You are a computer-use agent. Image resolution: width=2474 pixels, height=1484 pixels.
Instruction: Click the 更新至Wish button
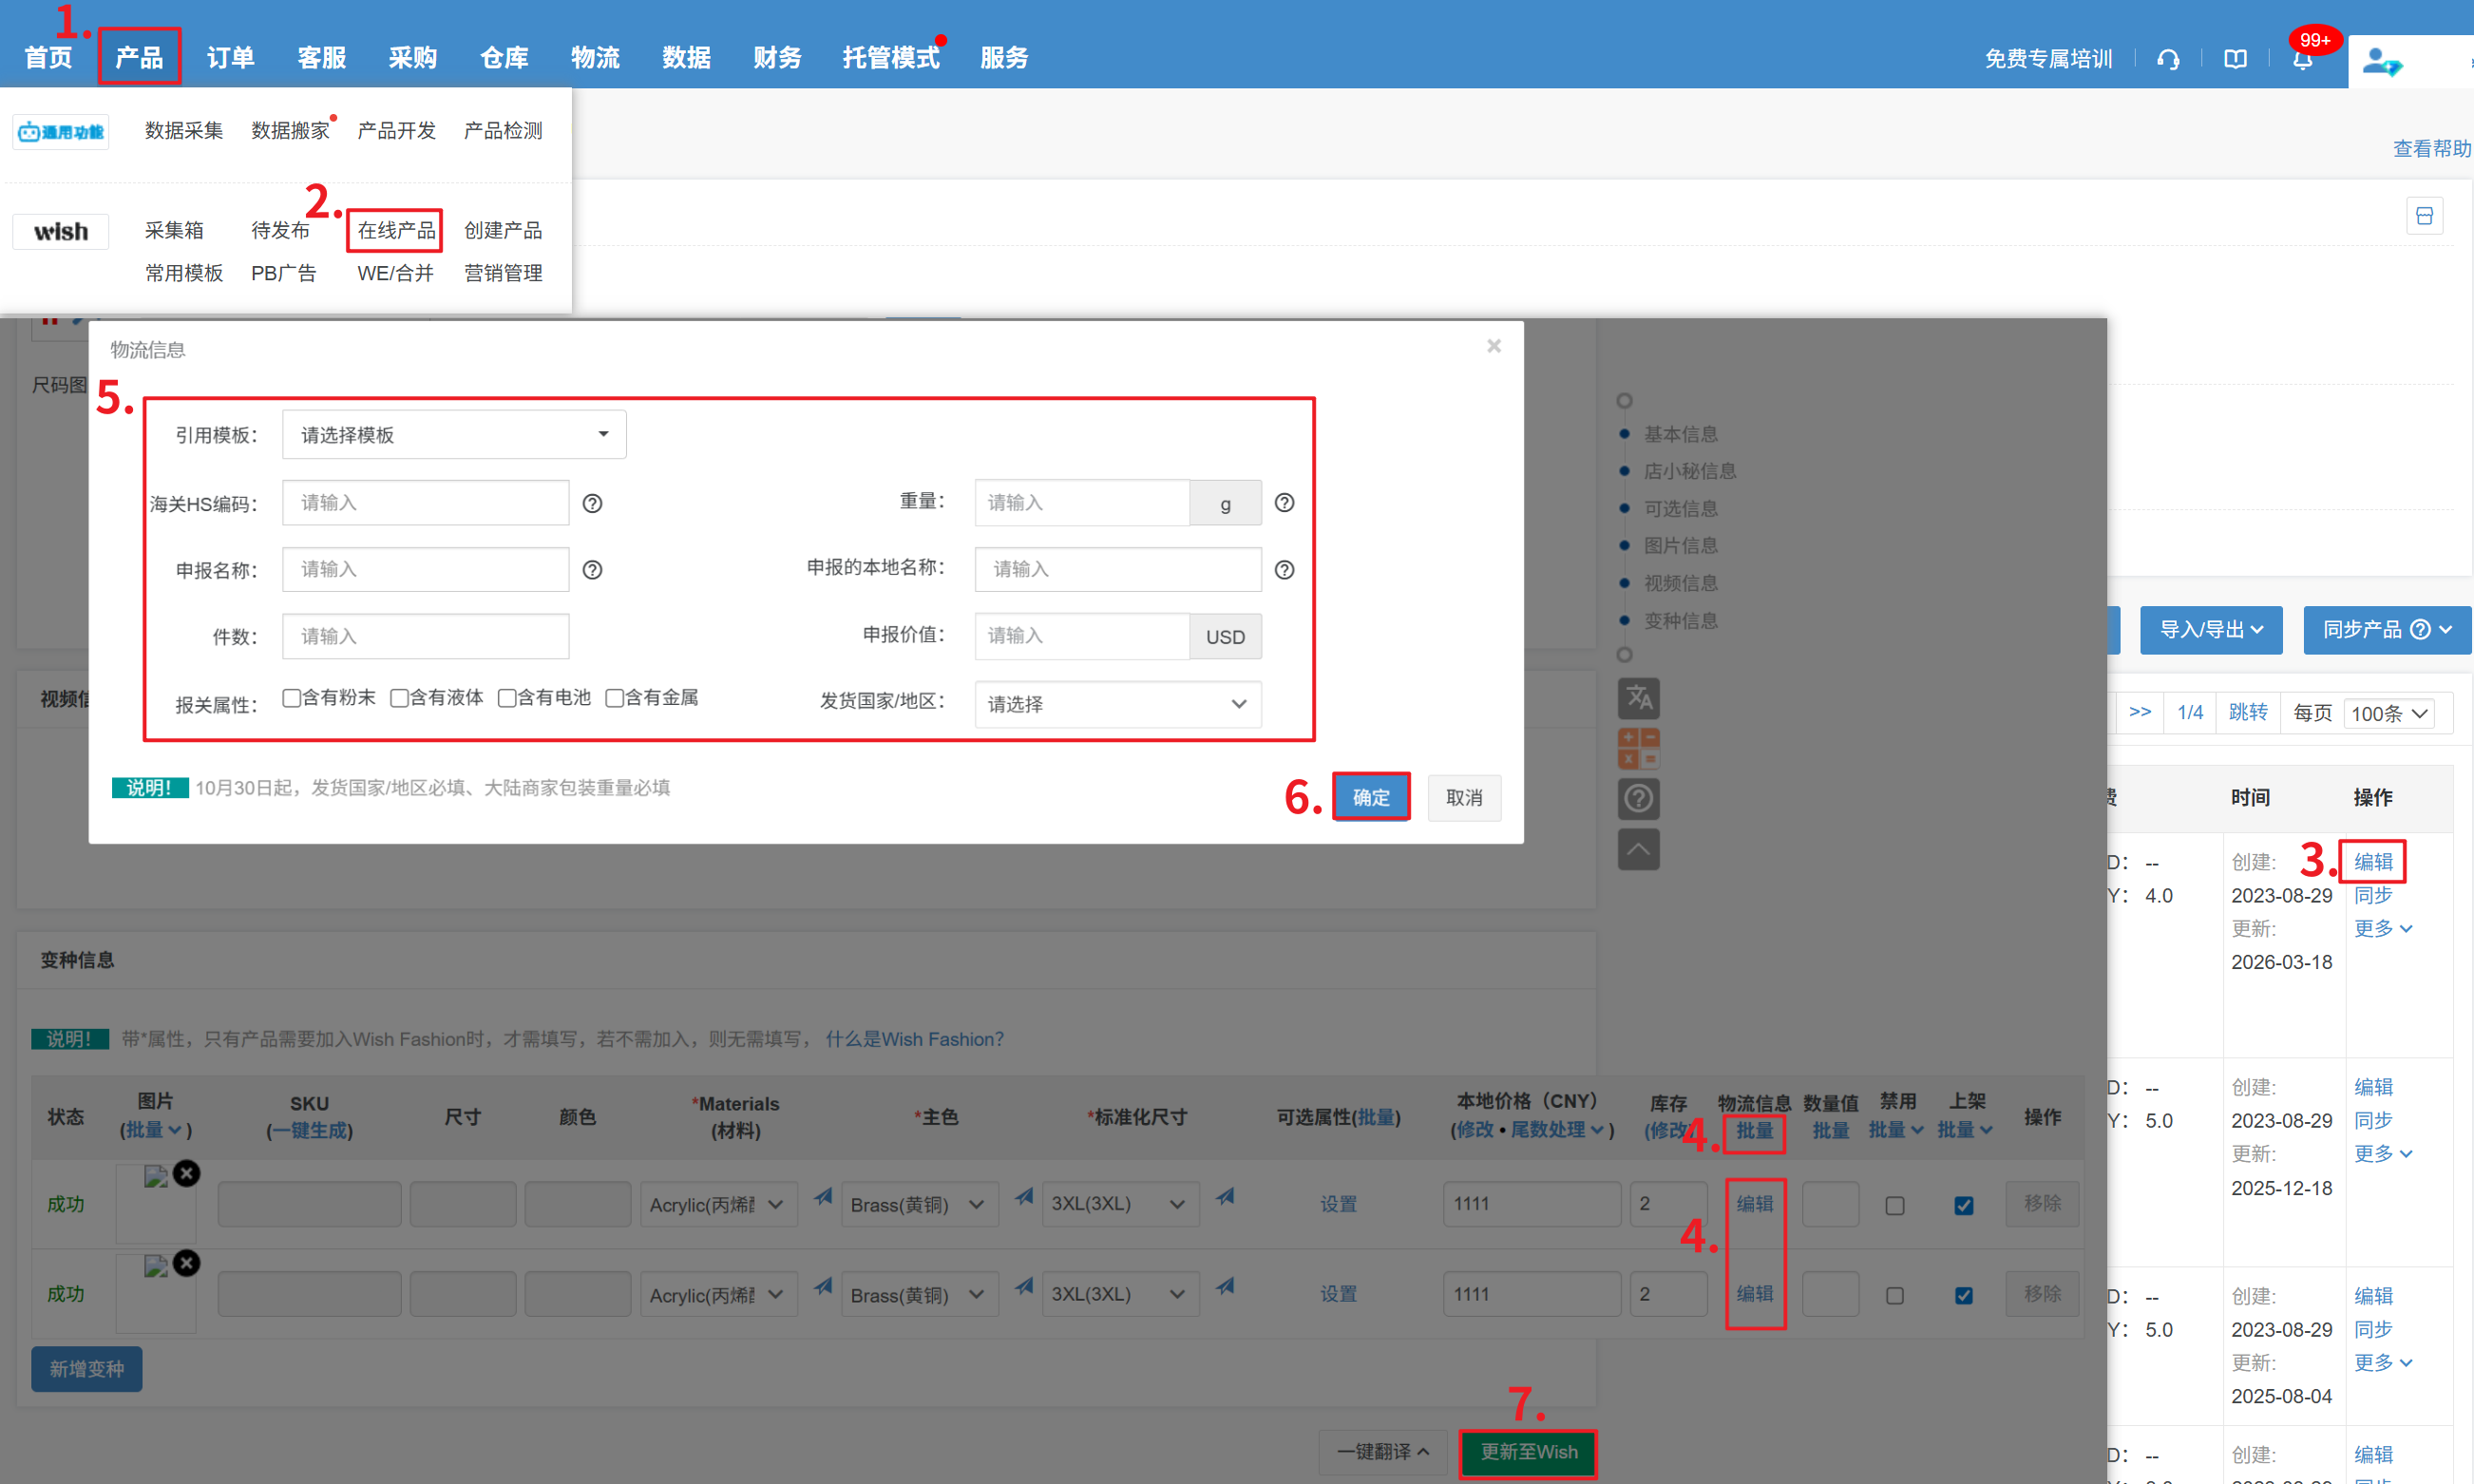pyautogui.click(x=1527, y=1451)
